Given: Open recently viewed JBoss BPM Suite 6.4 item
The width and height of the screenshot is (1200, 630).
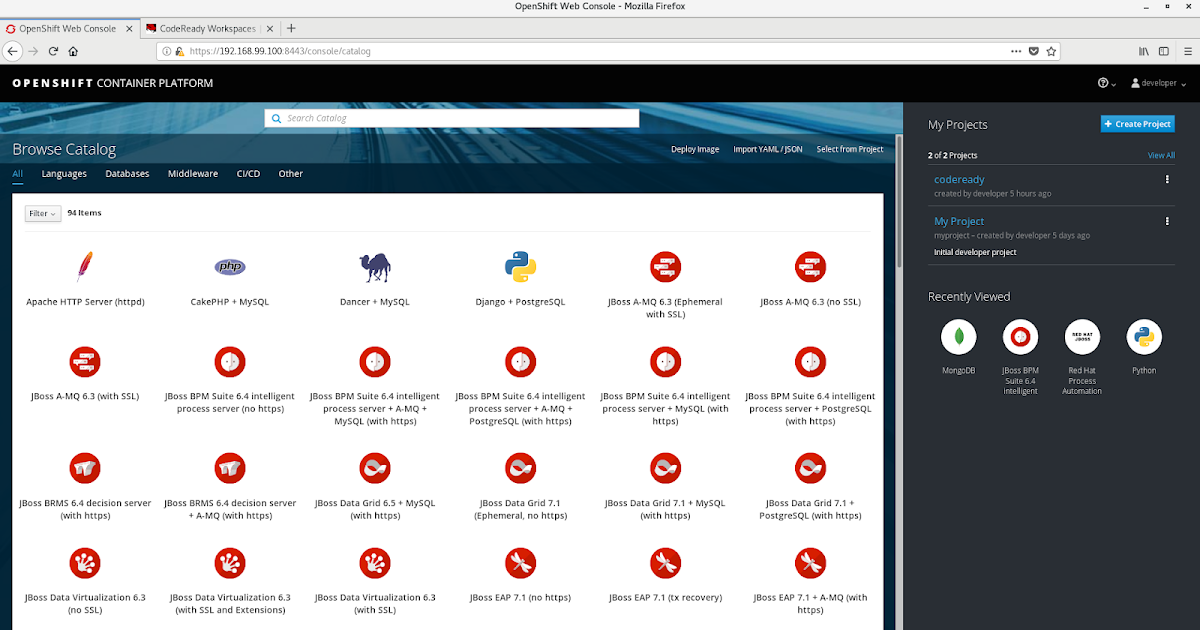Looking at the screenshot, I should (x=1020, y=337).
